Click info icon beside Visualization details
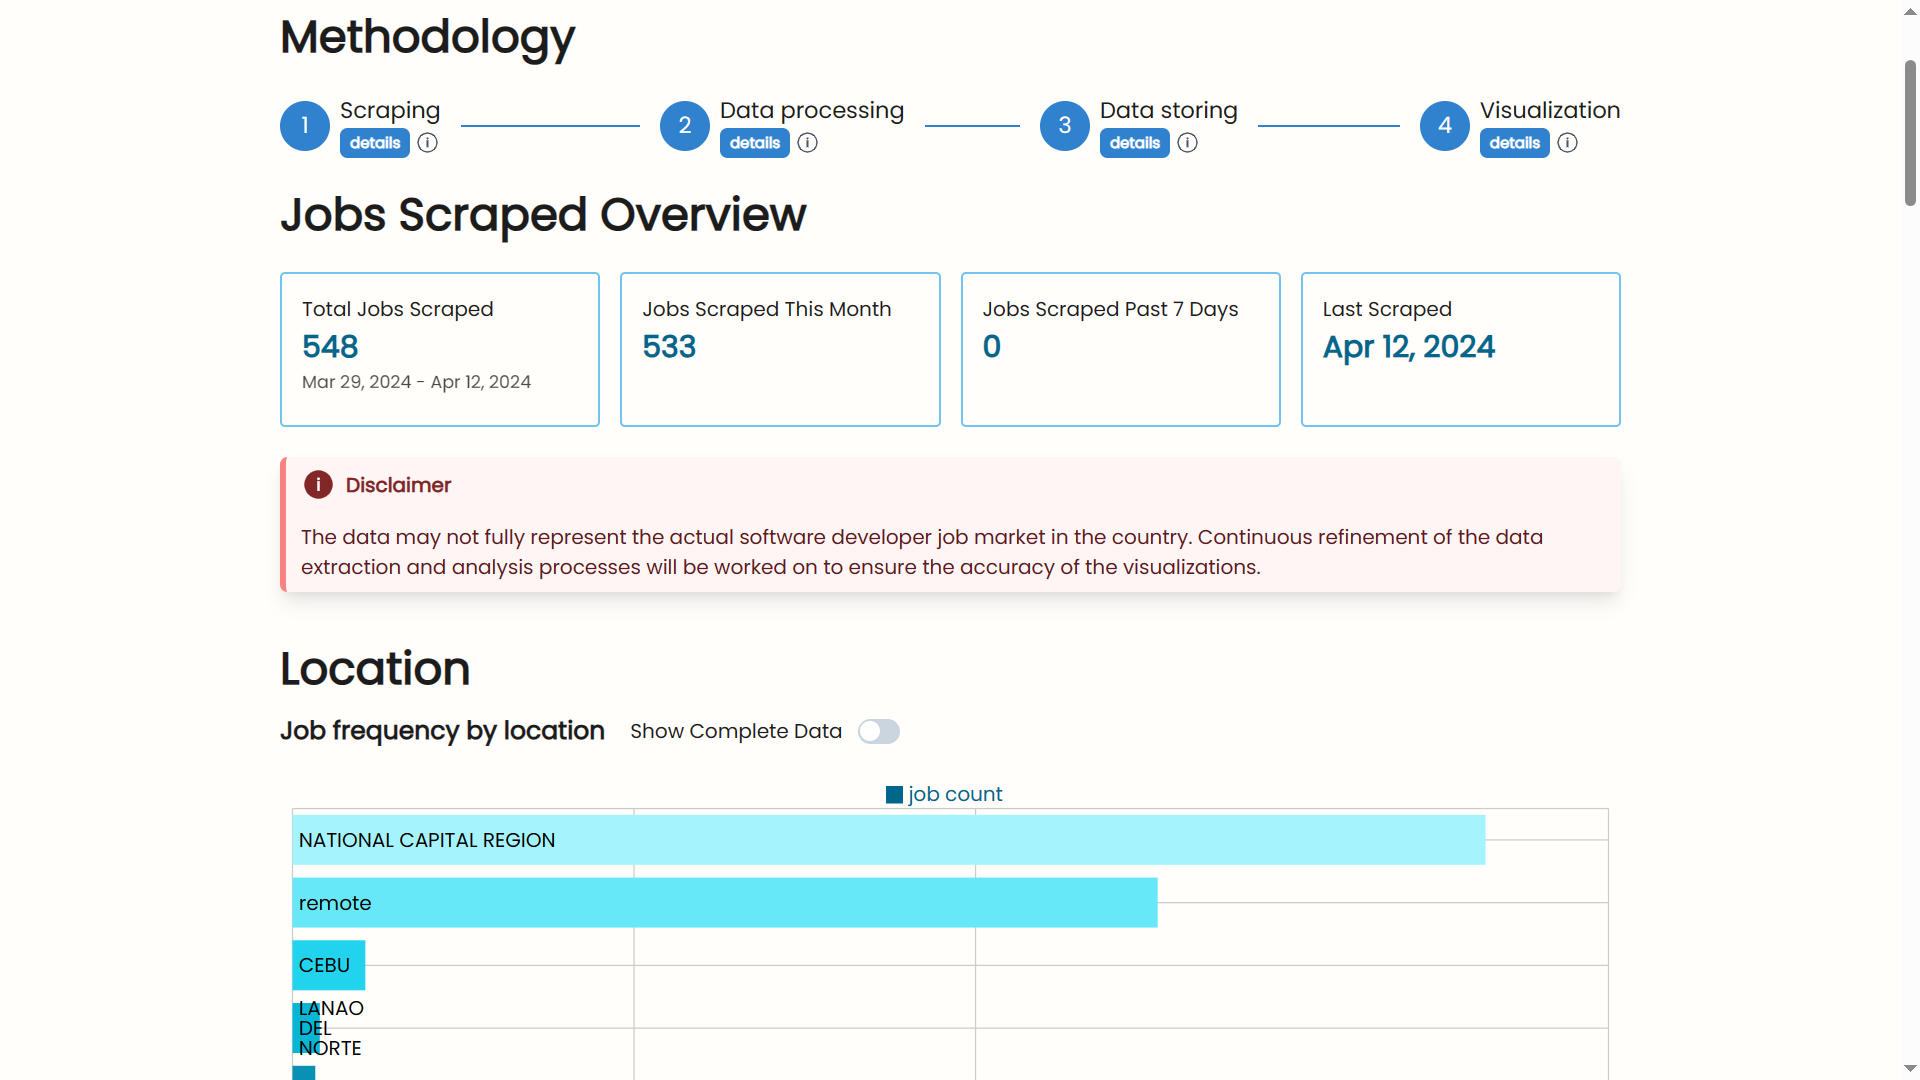 pos(1567,143)
